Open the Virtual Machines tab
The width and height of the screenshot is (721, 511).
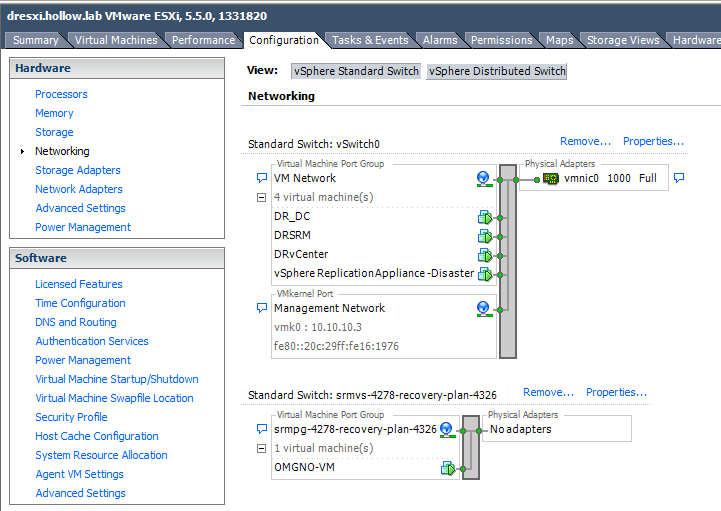click(x=116, y=40)
